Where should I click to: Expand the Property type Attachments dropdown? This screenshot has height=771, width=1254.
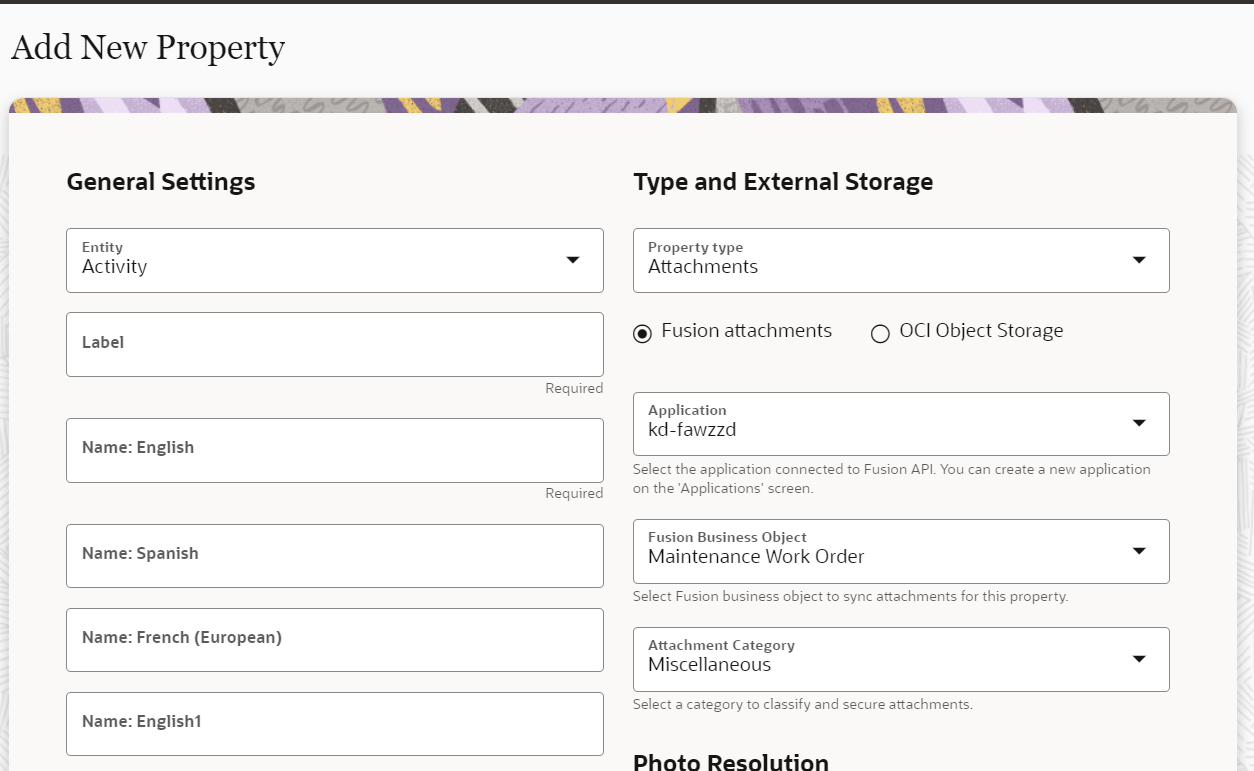(880, 261)
